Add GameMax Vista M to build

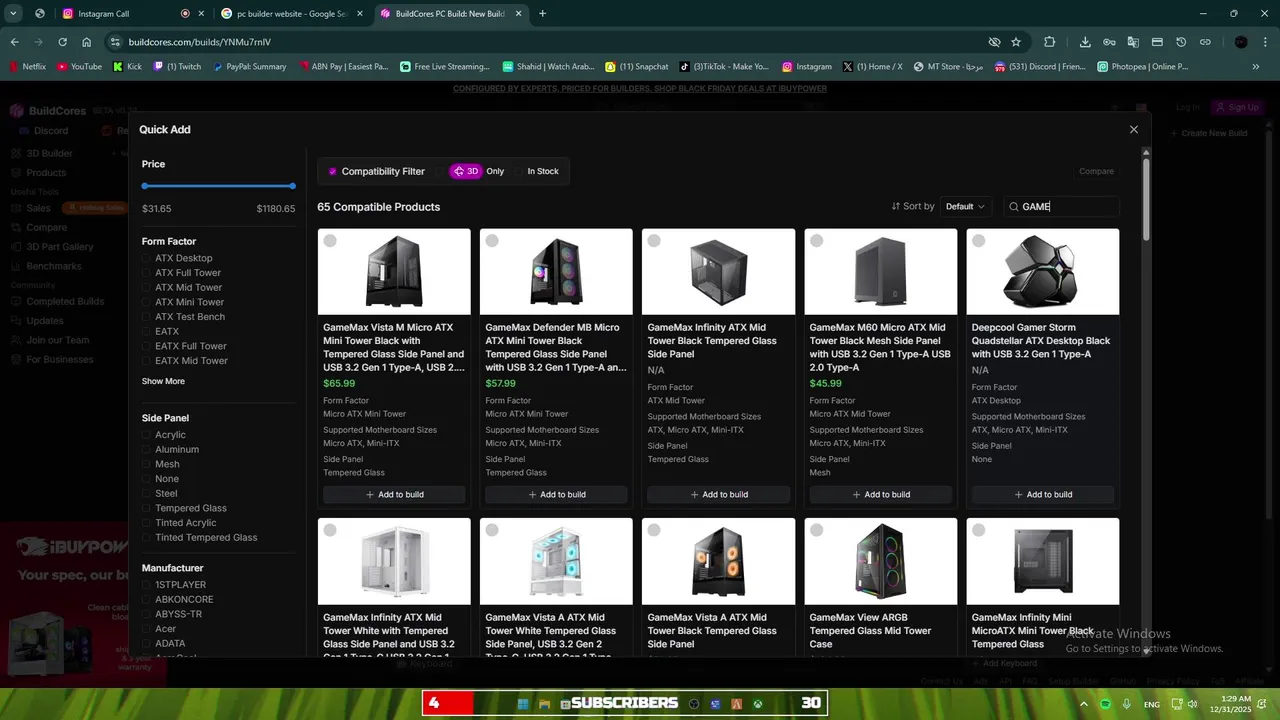pyautogui.click(x=394, y=494)
